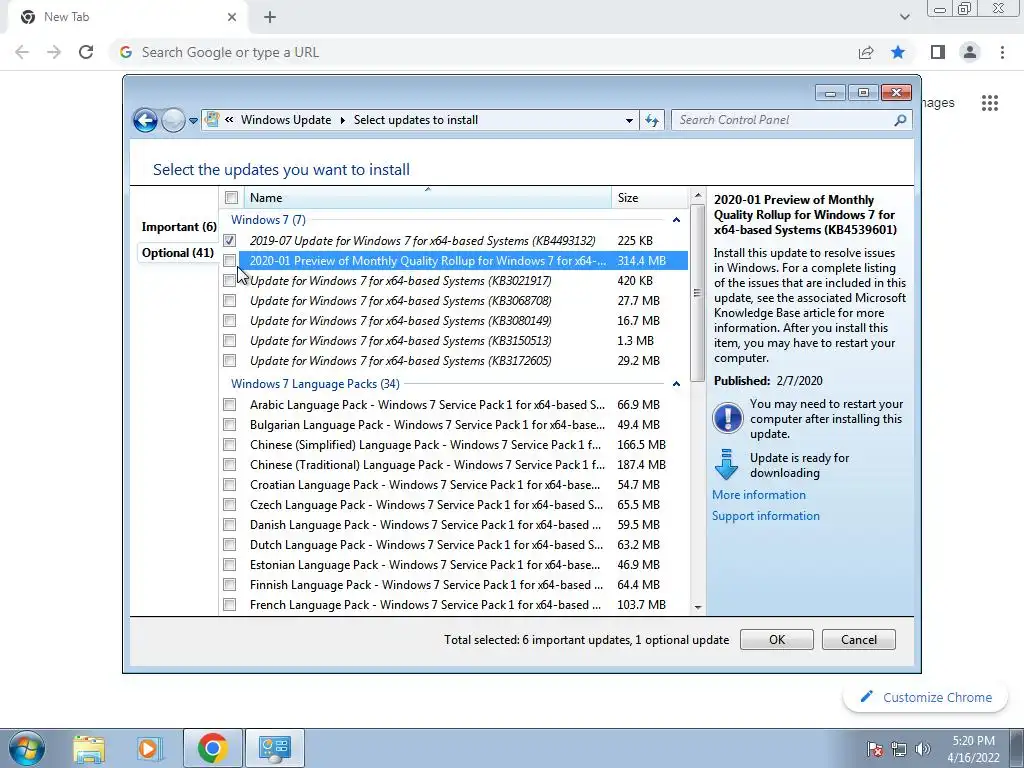Bookmark this tab with the star icon
This screenshot has width=1024, height=768.
click(x=898, y=52)
